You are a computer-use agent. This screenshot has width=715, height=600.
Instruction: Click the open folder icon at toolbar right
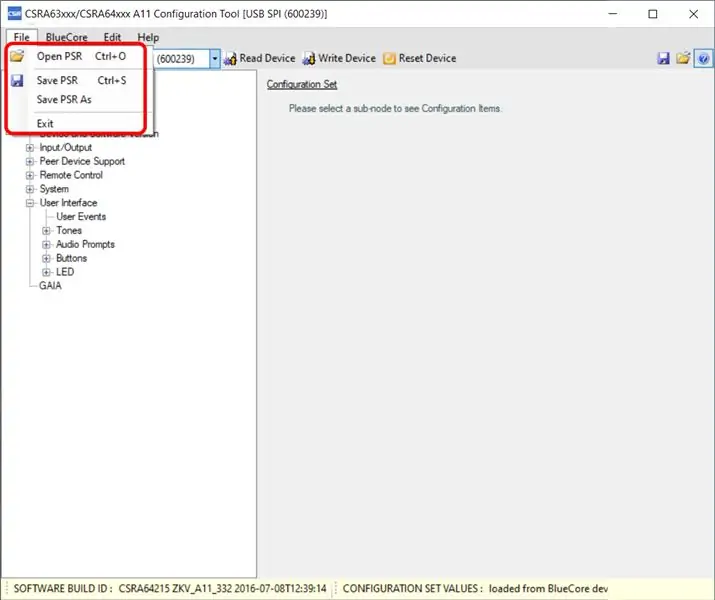683,58
